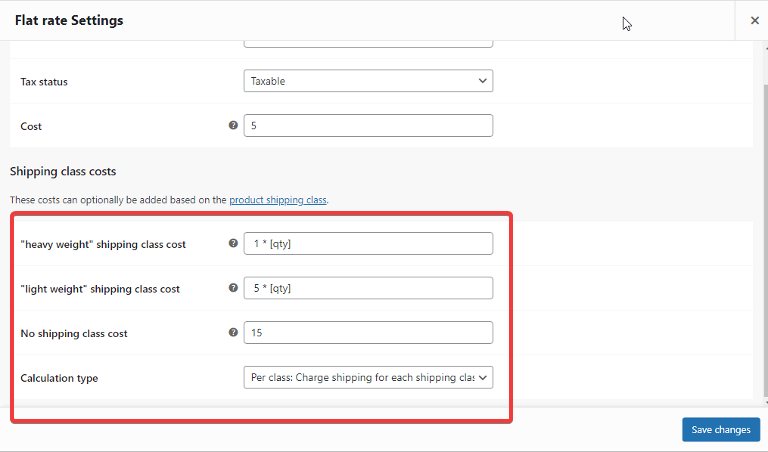This screenshot has height=452, width=768.
Task: Click the help icon beside the Cost field
Action: (233, 125)
